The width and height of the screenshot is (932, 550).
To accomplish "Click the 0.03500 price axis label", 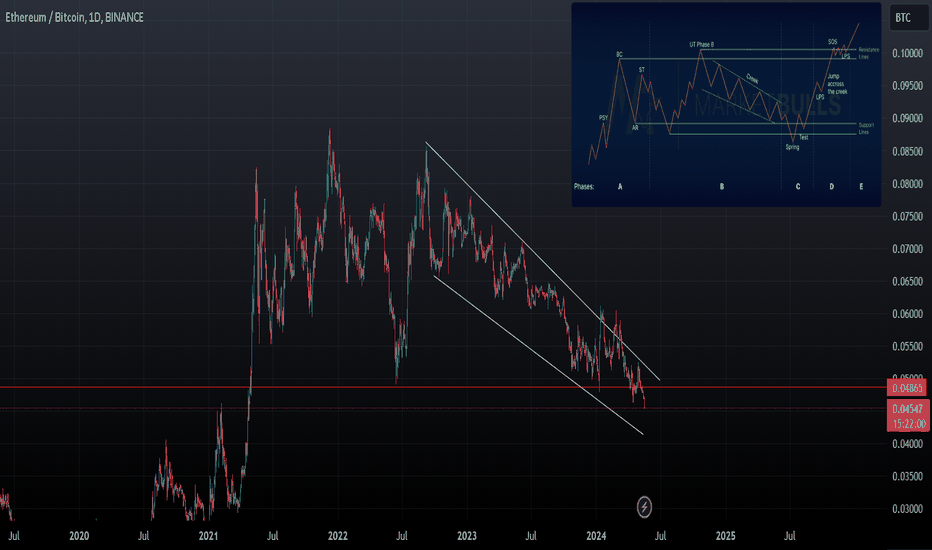I will 907,476.
